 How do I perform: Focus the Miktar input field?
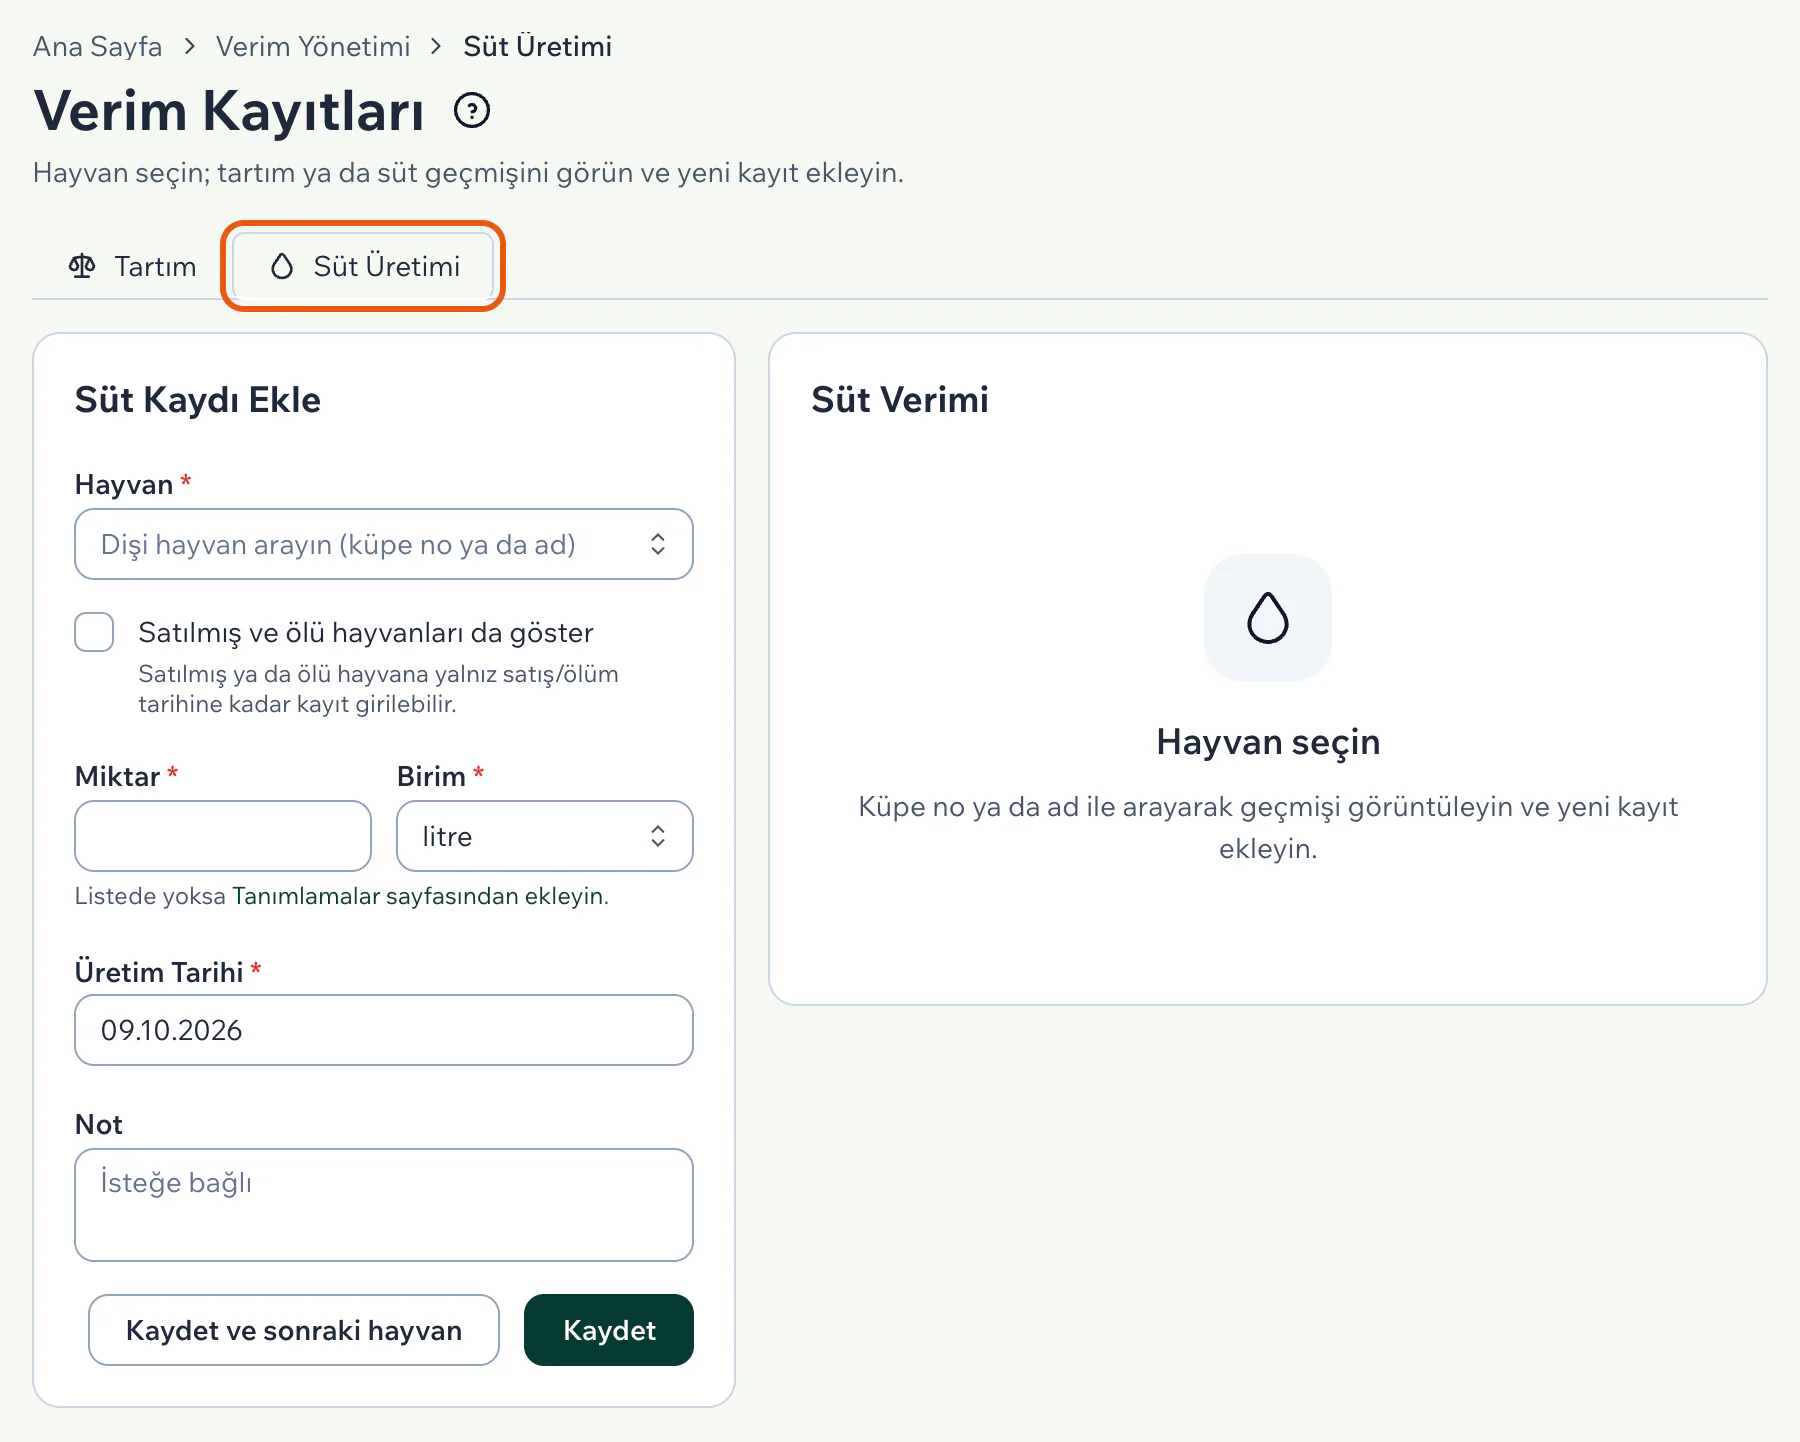tap(223, 836)
